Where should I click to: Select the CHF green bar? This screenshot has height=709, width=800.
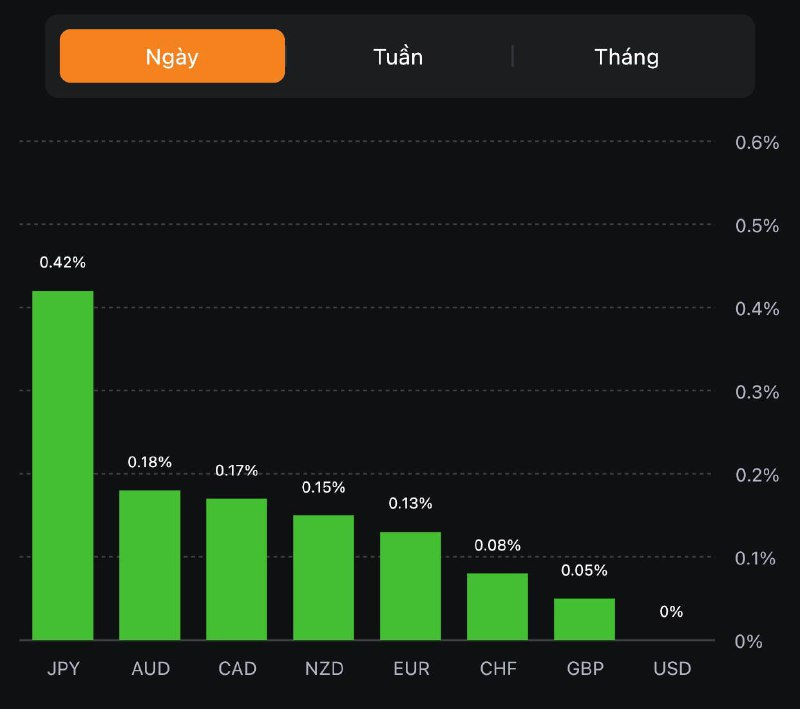coord(497,606)
